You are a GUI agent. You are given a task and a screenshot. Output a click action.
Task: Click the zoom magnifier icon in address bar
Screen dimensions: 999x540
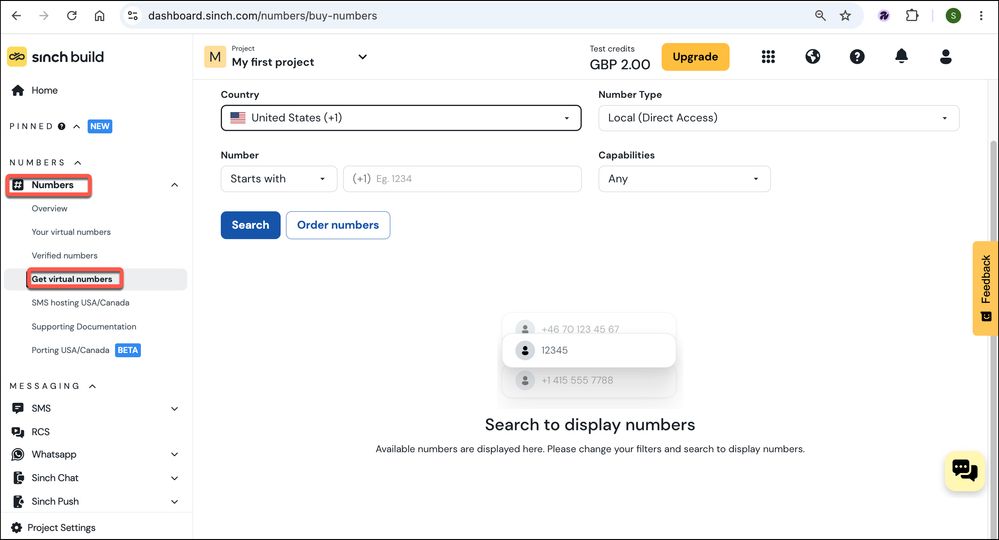coord(820,15)
